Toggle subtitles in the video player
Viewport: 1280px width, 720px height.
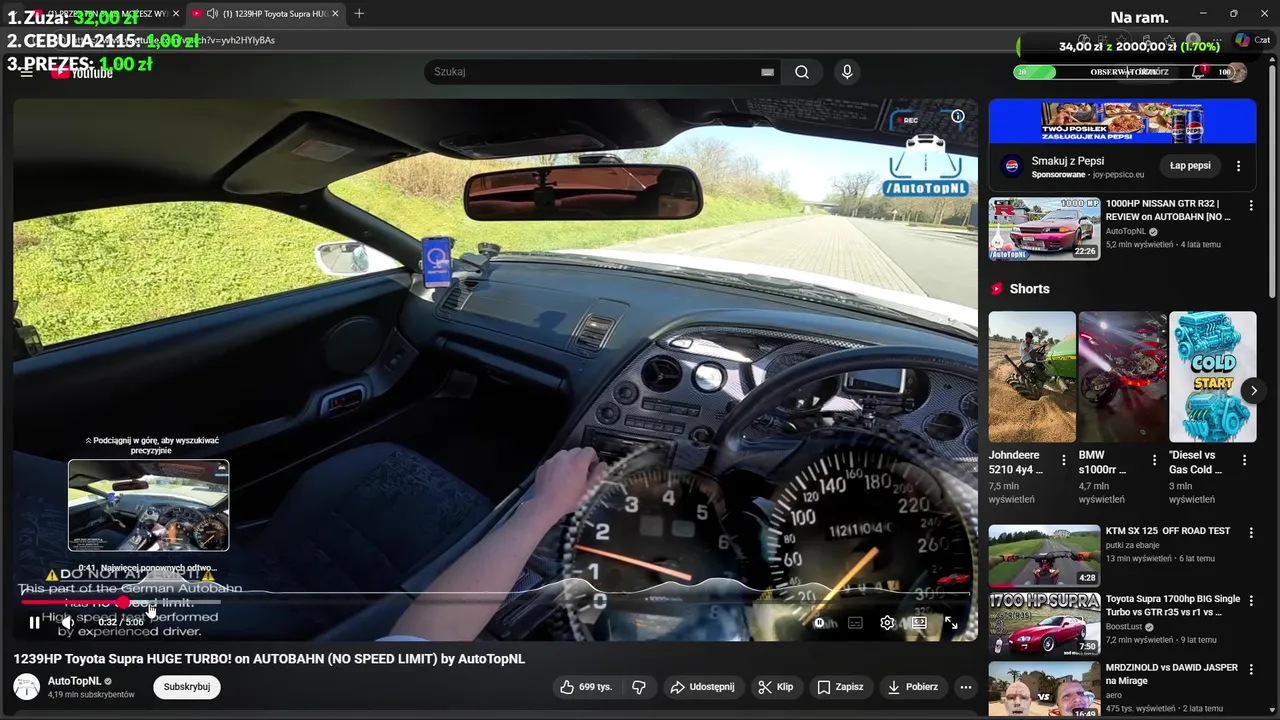[x=855, y=623]
